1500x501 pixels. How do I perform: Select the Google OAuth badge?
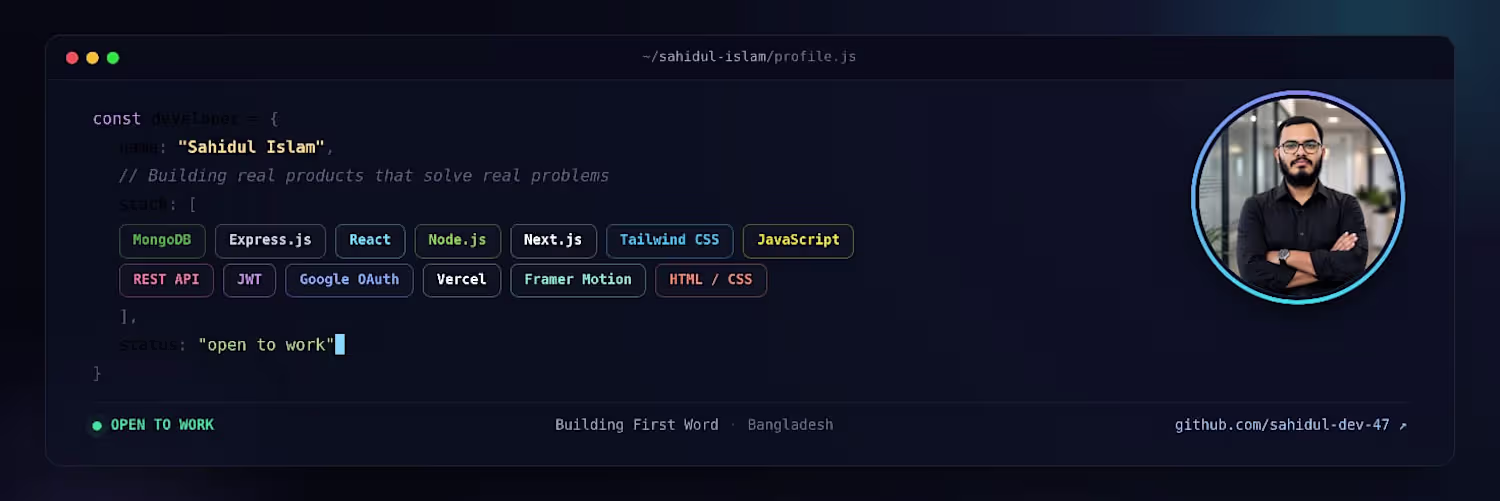pyautogui.click(x=349, y=280)
